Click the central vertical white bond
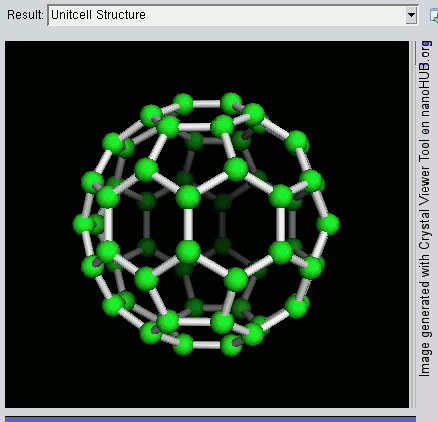The image size is (438, 422). (188, 224)
